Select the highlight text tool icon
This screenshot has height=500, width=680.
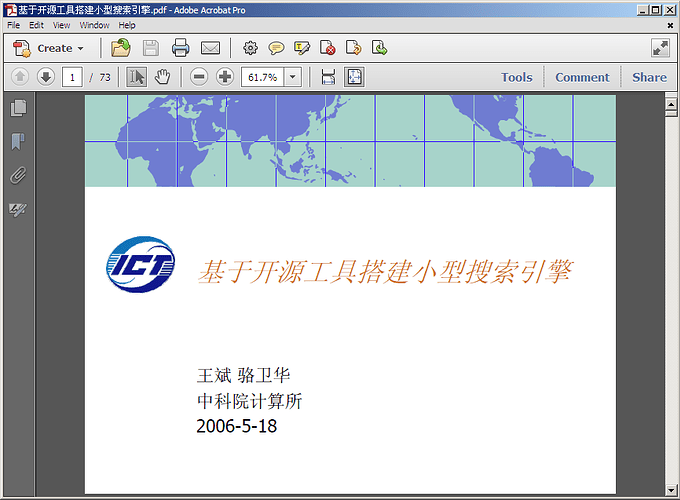point(302,48)
